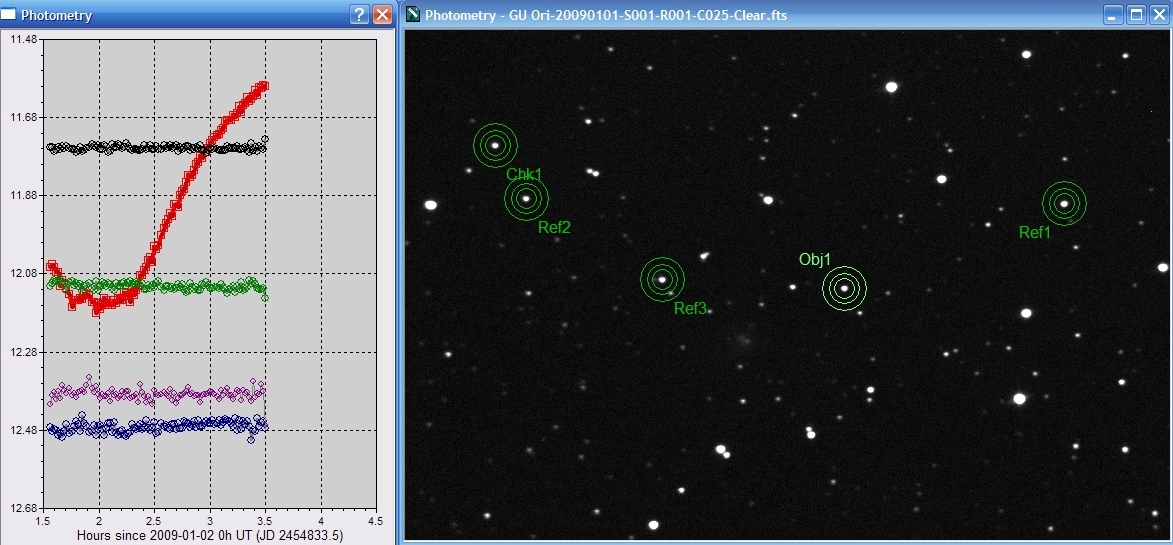Viewport: 1173px width, 545px height.
Task: Select the Ref1 reference star aperture
Action: [x=1064, y=203]
